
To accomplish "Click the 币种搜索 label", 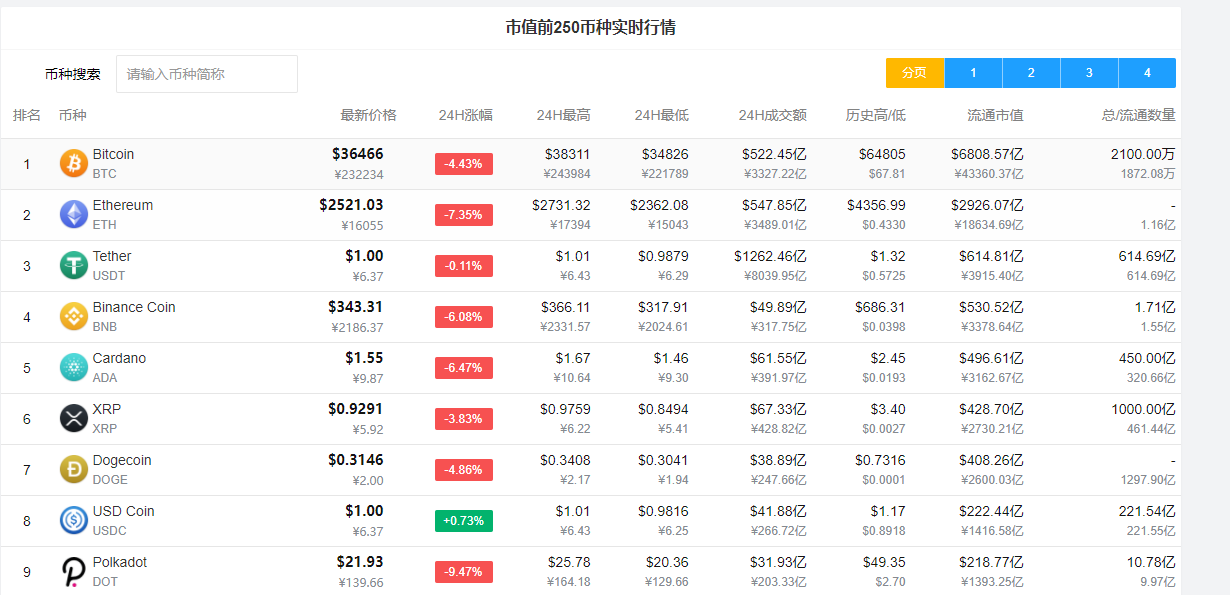I will point(73,74).
